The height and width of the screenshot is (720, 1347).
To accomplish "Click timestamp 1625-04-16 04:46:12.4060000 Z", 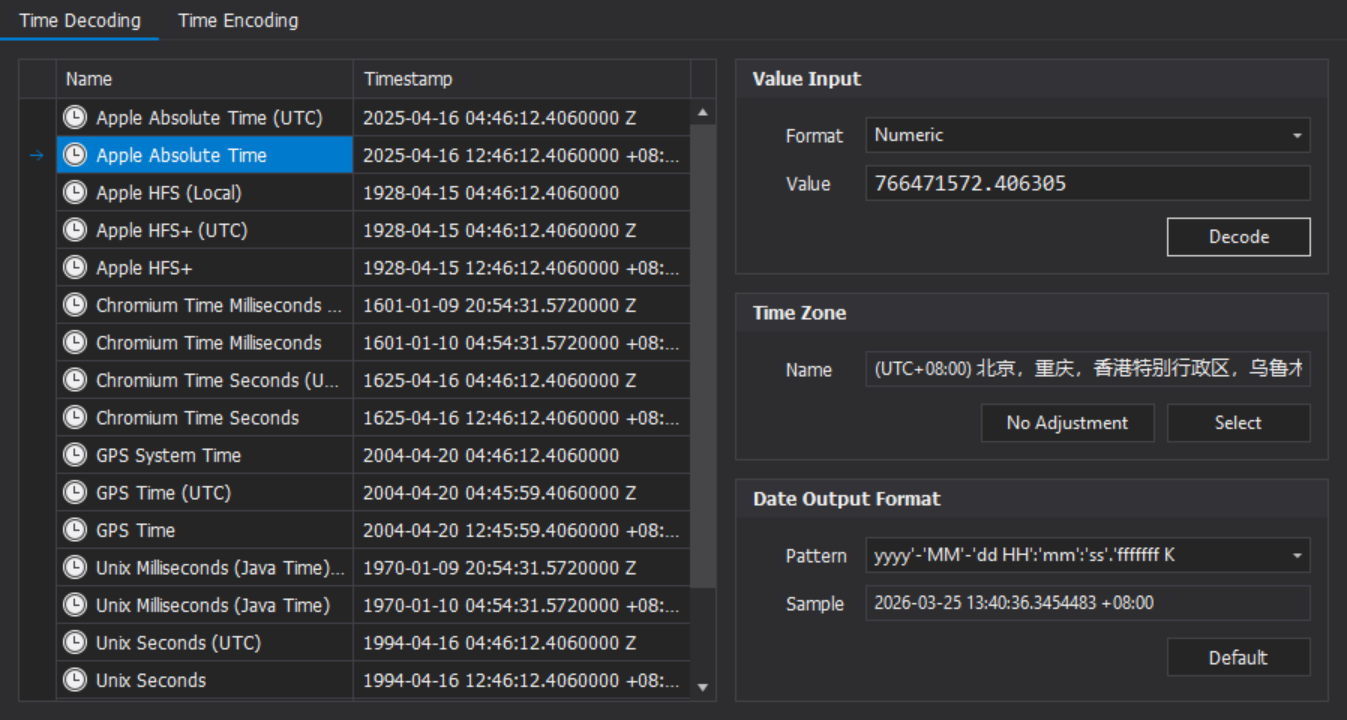I will click(499, 380).
